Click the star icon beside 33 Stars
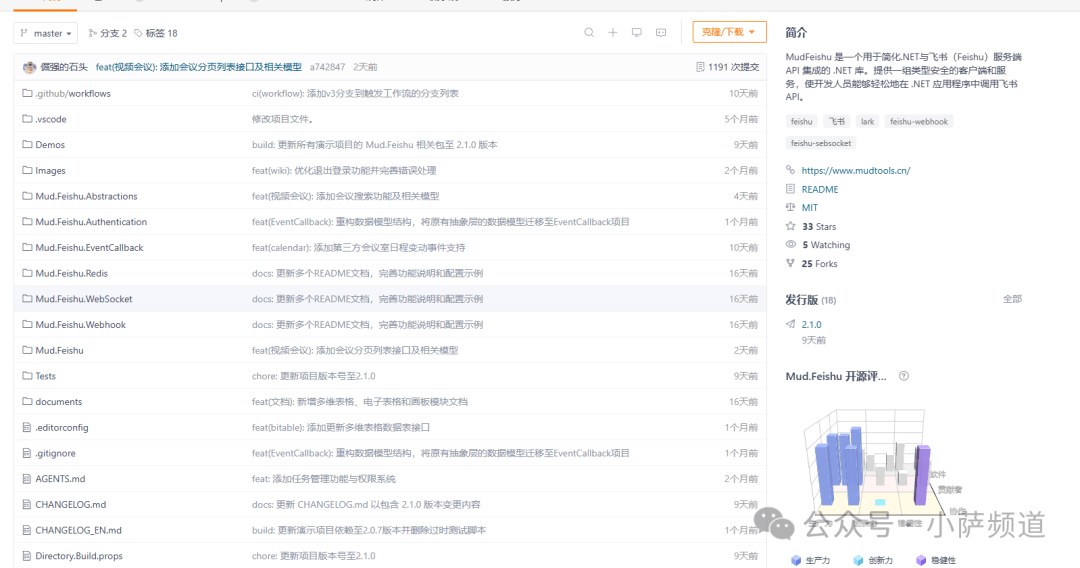Image resolution: width=1080 pixels, height=568 pixels. [x=790, y=226]
